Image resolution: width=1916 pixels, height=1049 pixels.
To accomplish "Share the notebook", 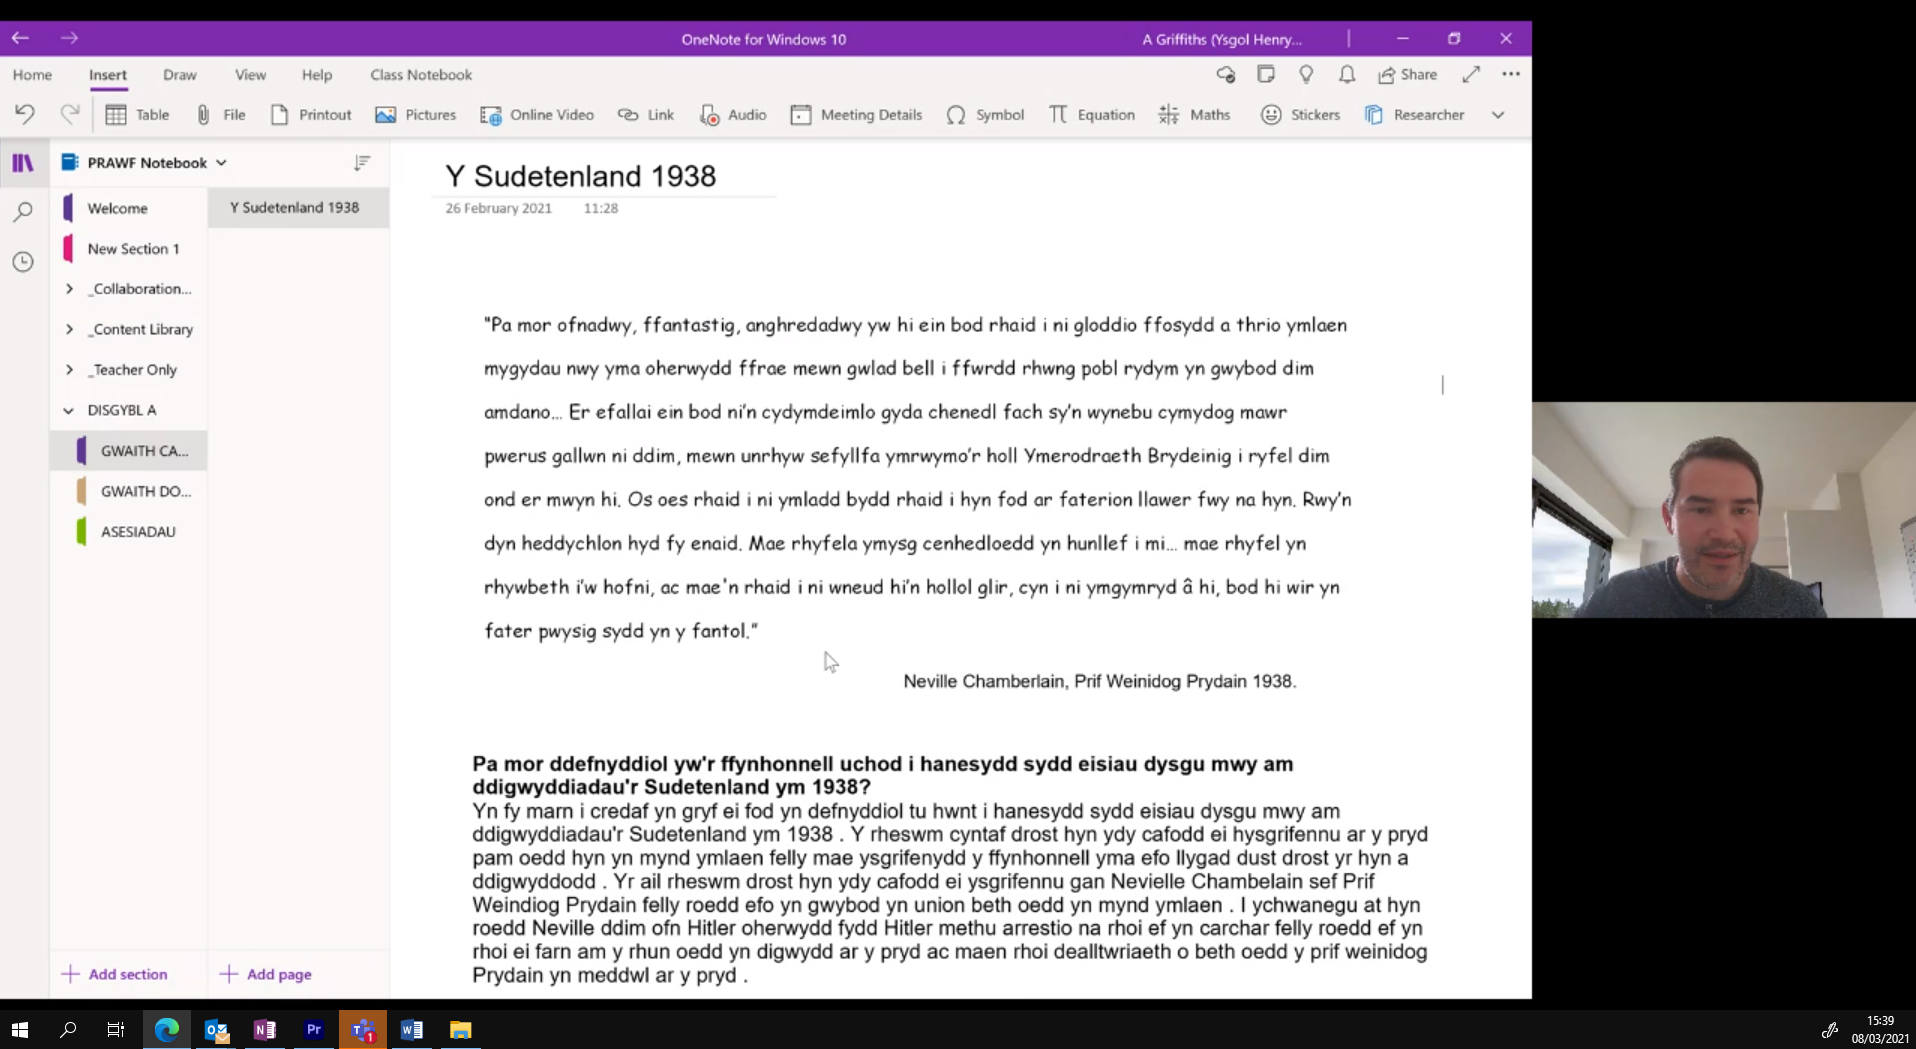I will (1408, 74).
